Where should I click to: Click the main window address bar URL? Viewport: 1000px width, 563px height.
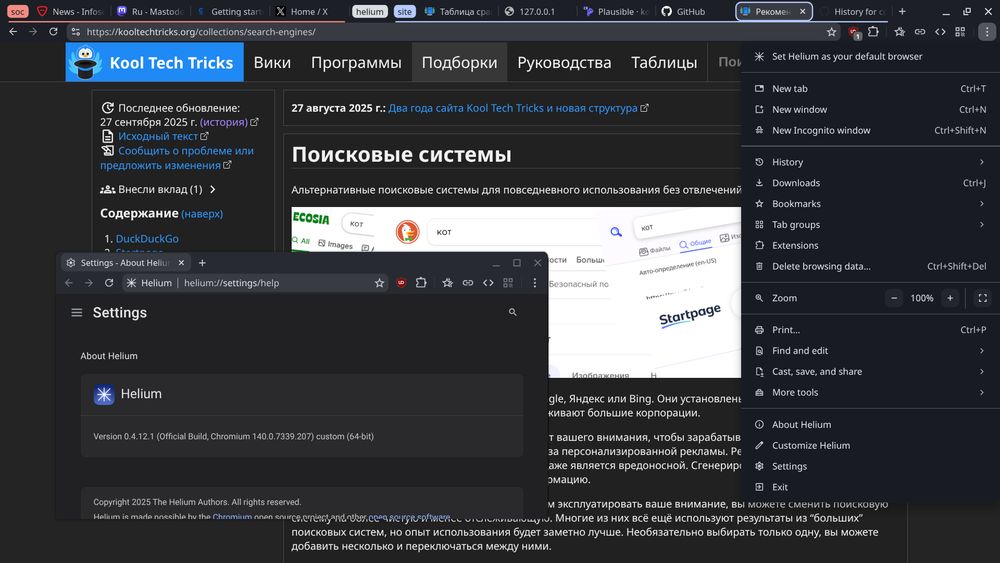coord(201,31)
